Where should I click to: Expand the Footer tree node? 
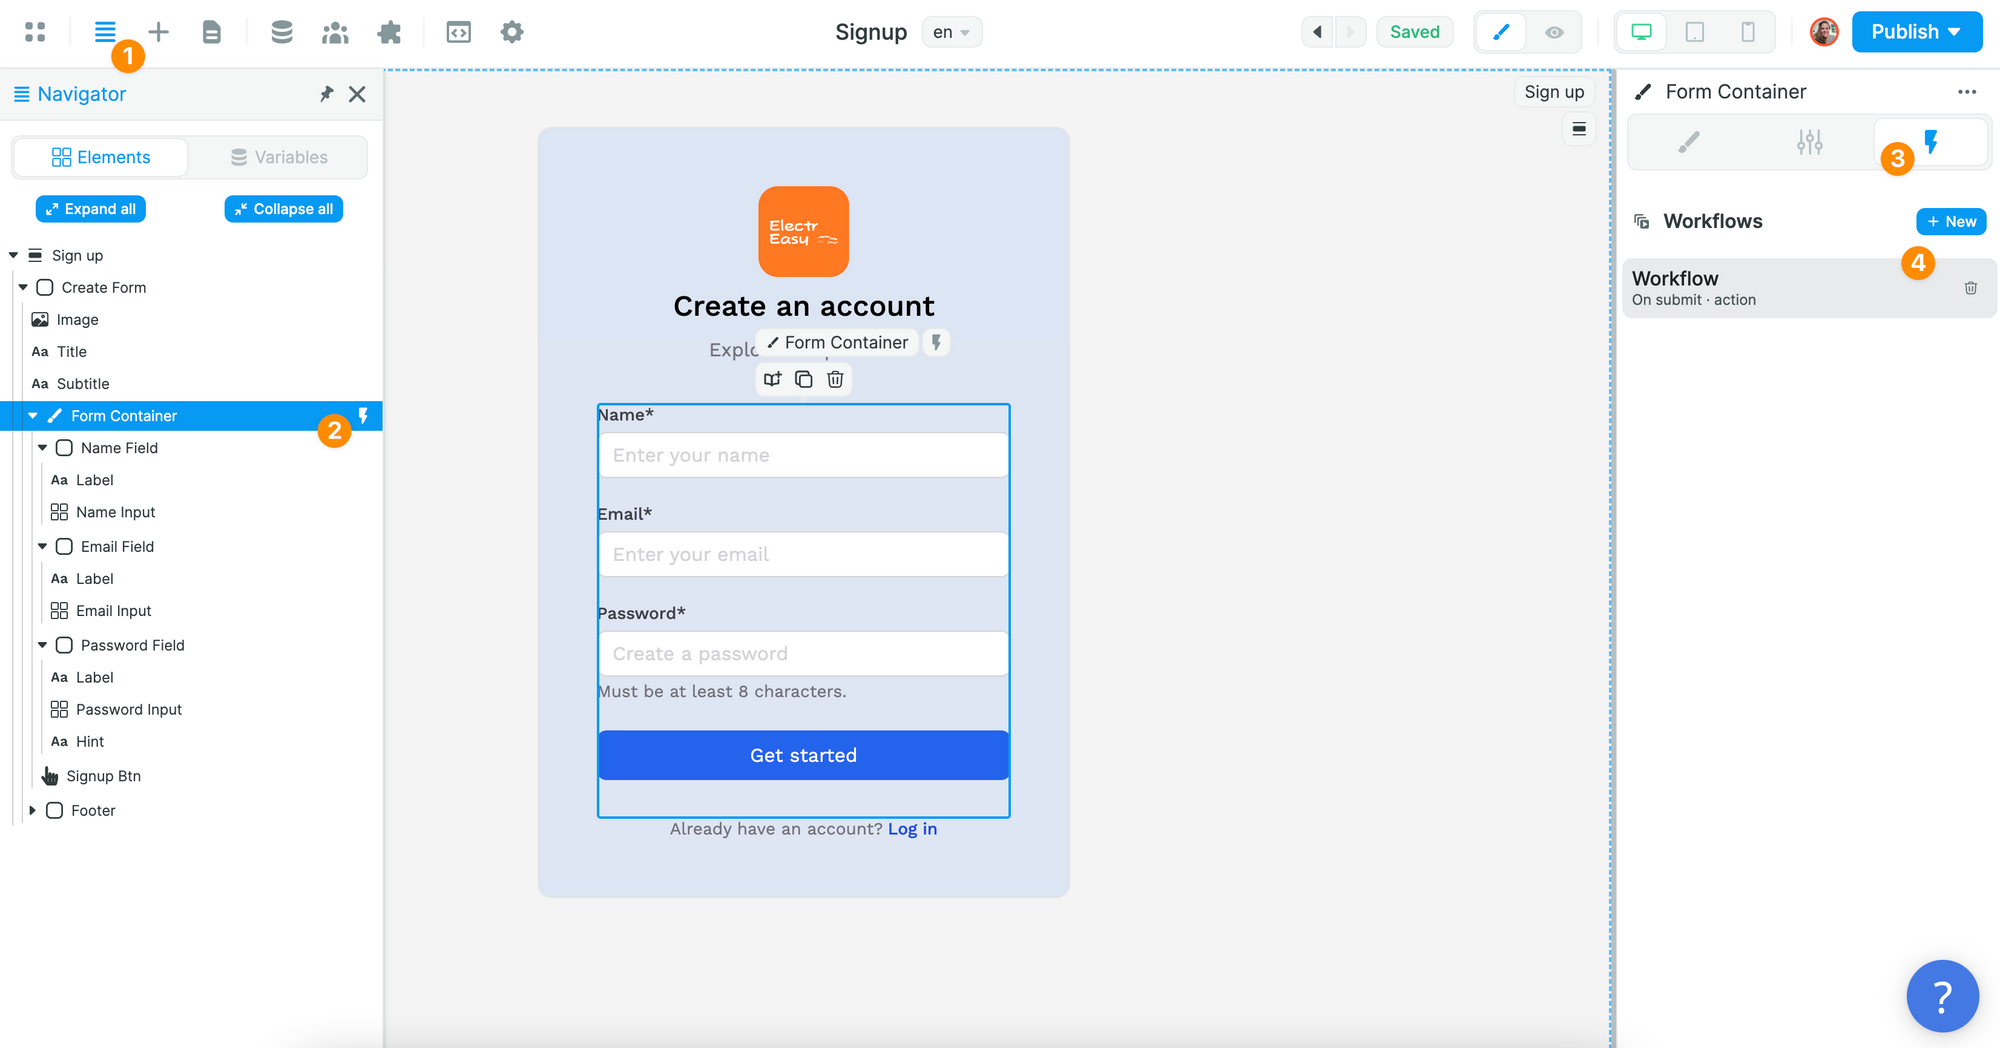coord(32,810)
